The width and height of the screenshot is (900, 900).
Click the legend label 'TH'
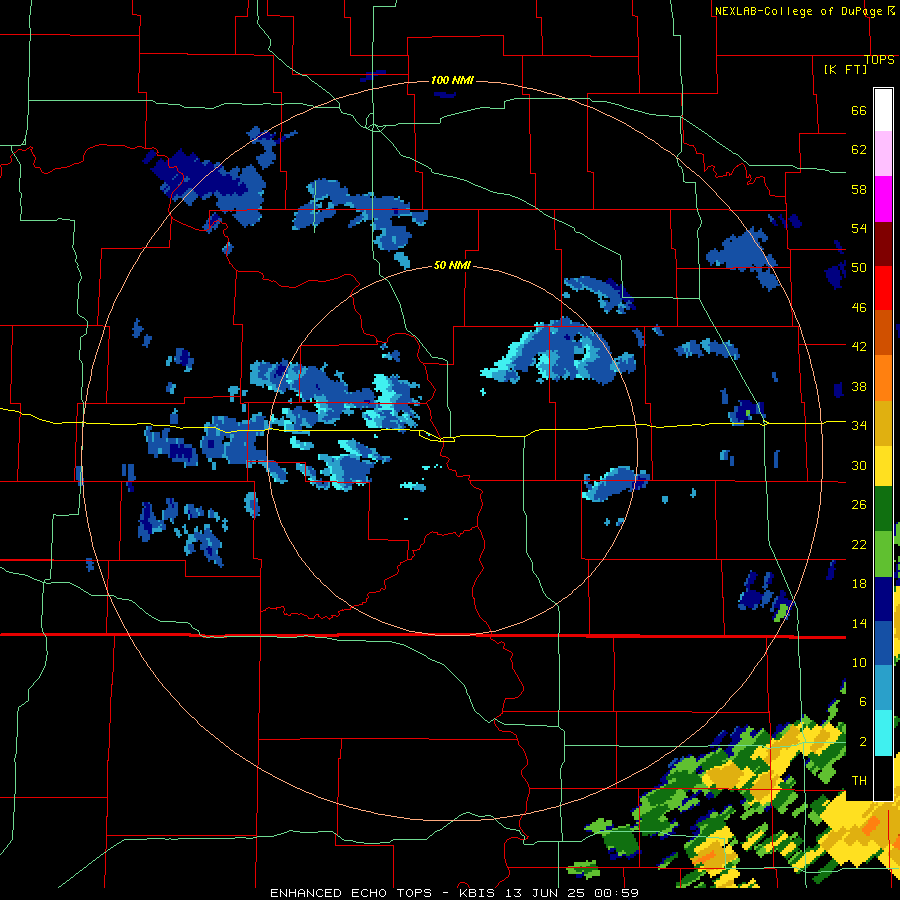pyautogui.click(x=859, y=781)
